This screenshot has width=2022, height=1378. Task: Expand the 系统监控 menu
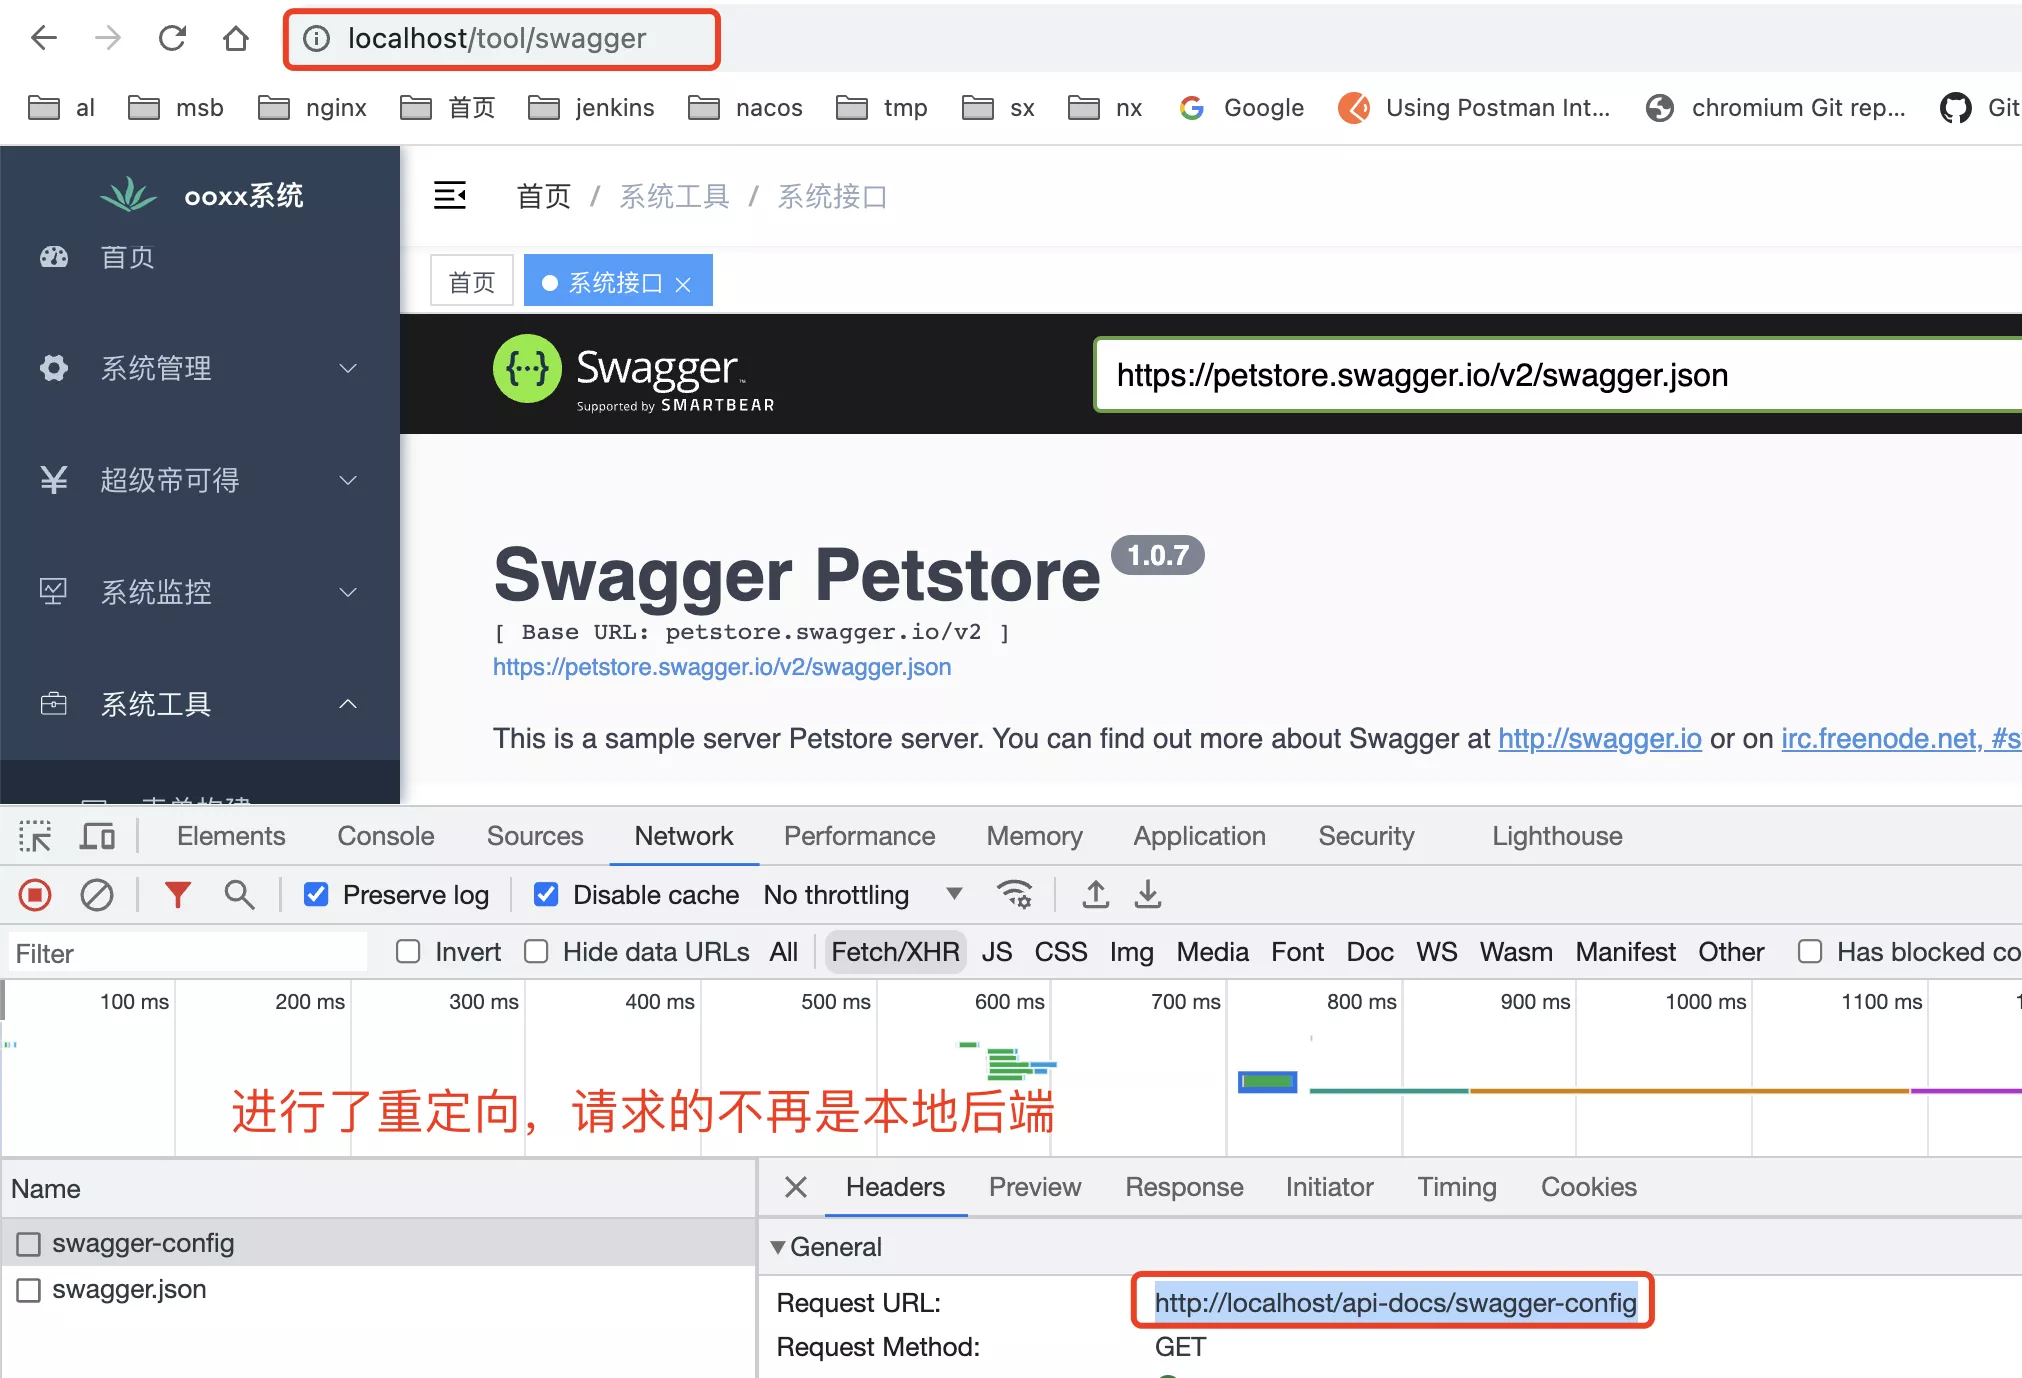(x=200, y=592)
